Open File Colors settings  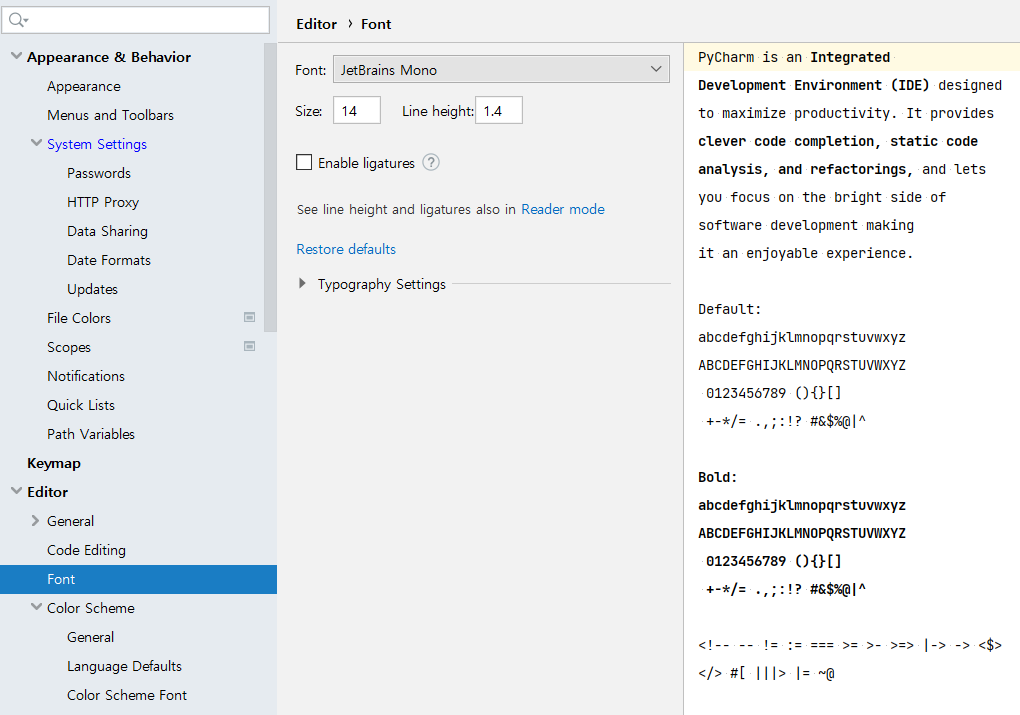pos(79,318)
